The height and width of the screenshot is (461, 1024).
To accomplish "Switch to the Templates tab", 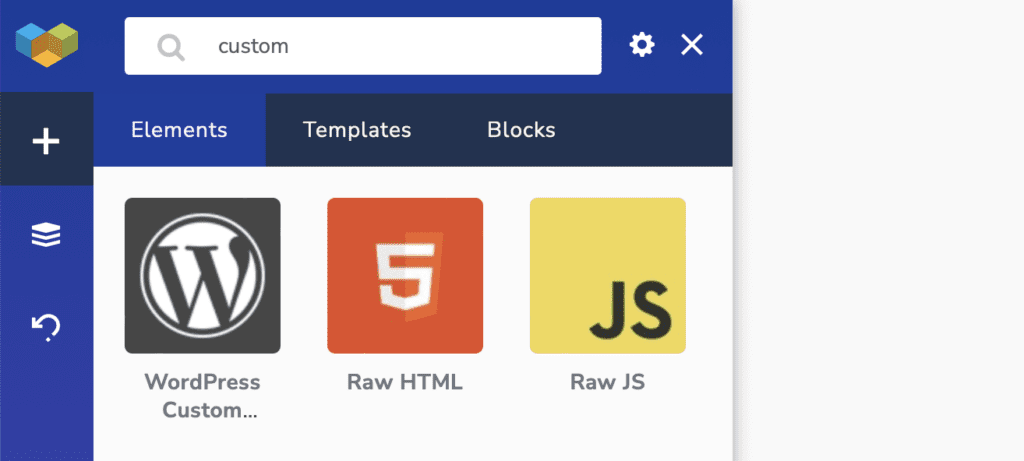I will [x=357, y=130].
